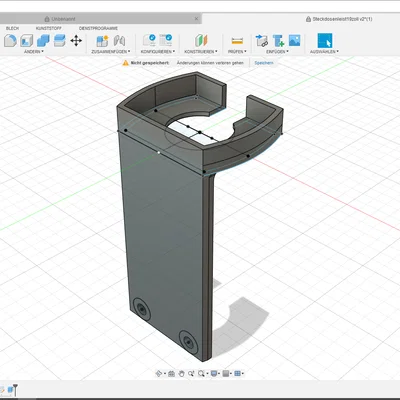Click the New Component icon

click(102, 41)
